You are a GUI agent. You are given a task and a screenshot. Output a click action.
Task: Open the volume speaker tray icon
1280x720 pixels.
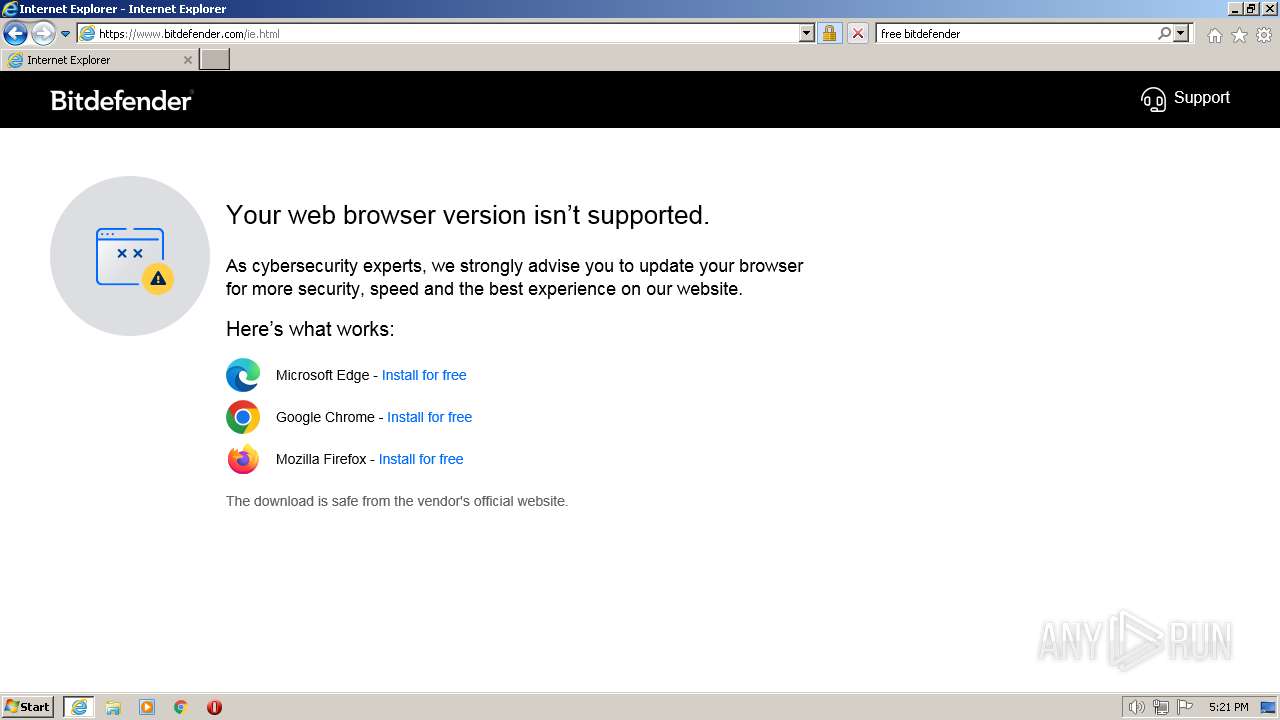tap(1136, 707)
